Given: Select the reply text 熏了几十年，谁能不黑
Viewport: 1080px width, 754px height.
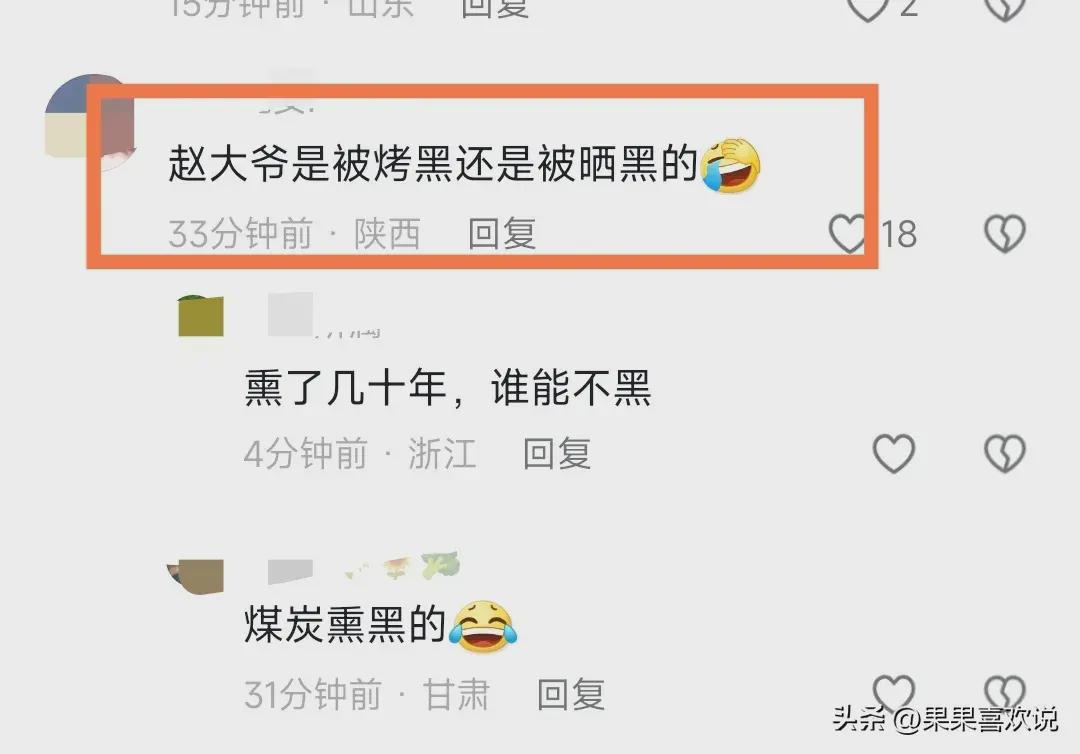Looking at the screenshot, I should coord(448,388).
